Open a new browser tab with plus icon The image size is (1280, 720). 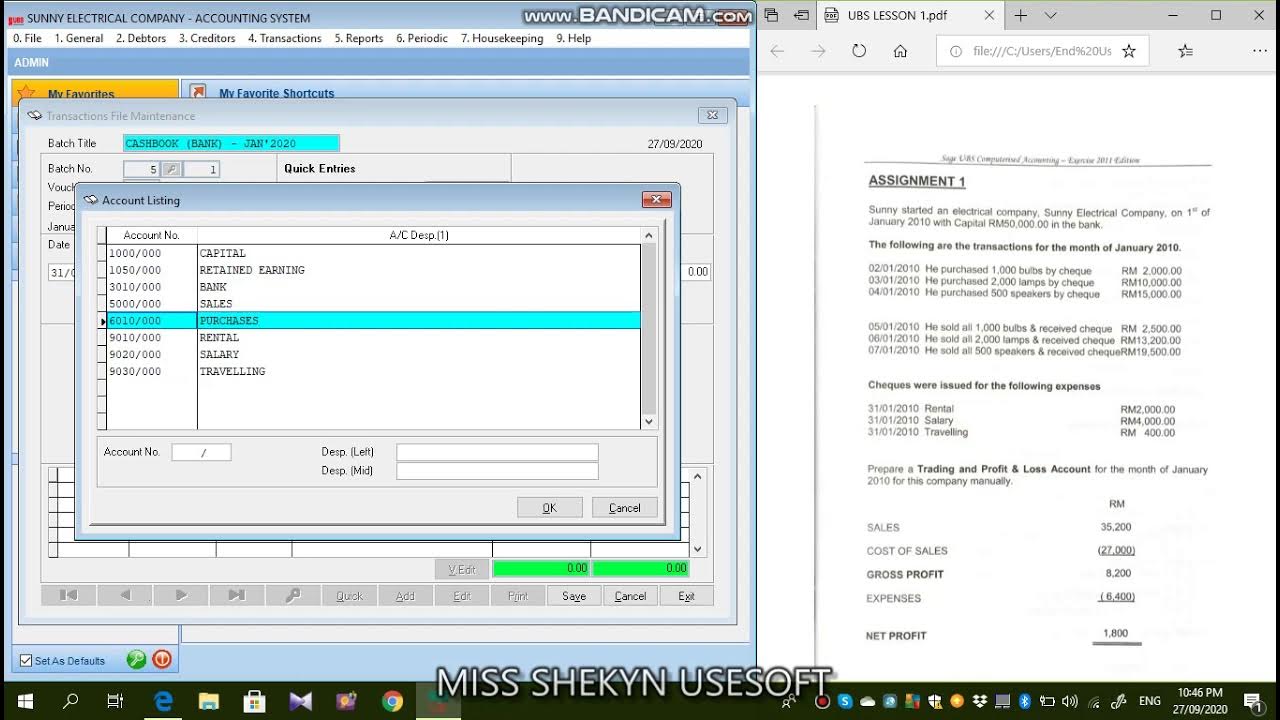point(1021,15)
